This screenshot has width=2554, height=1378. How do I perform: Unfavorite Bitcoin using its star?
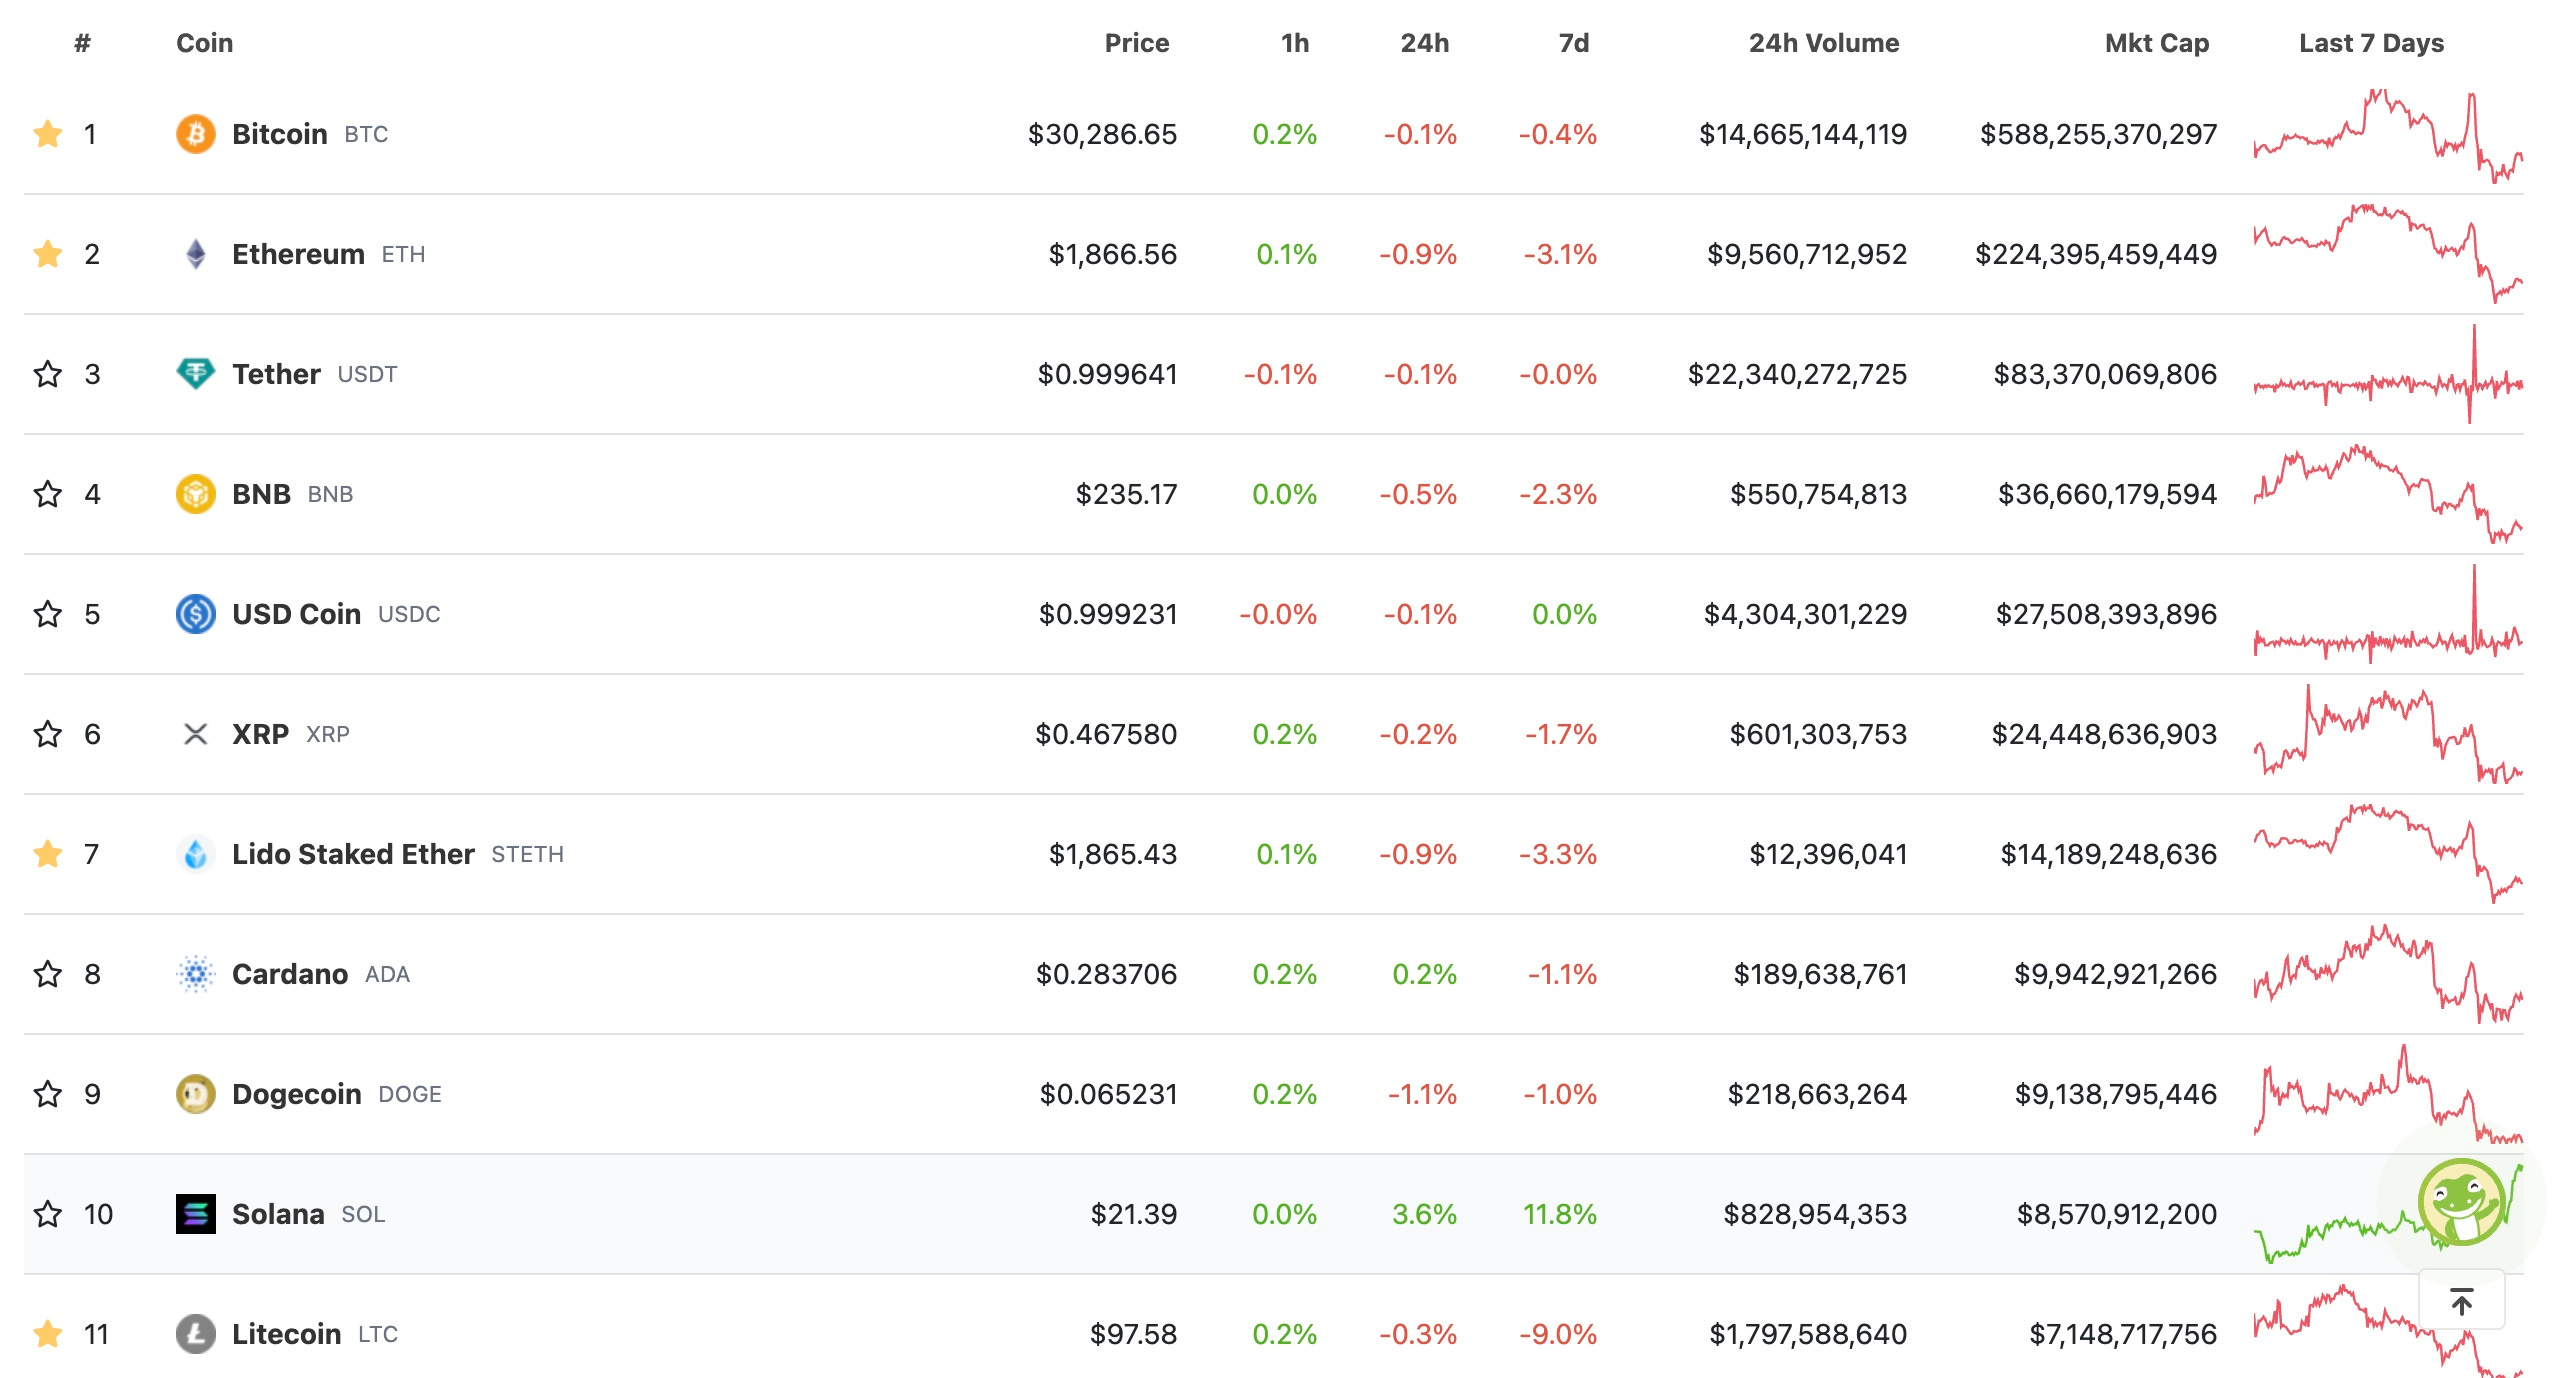click(x=47, y=134)
